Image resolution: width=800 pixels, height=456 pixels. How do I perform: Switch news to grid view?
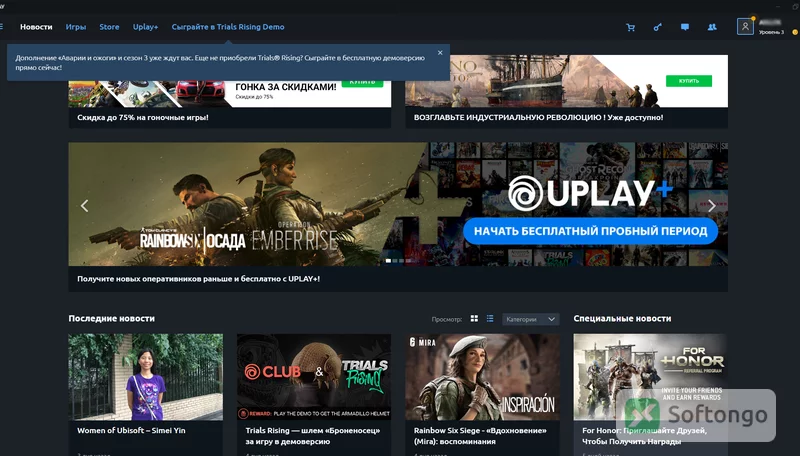tap(474, 319)
